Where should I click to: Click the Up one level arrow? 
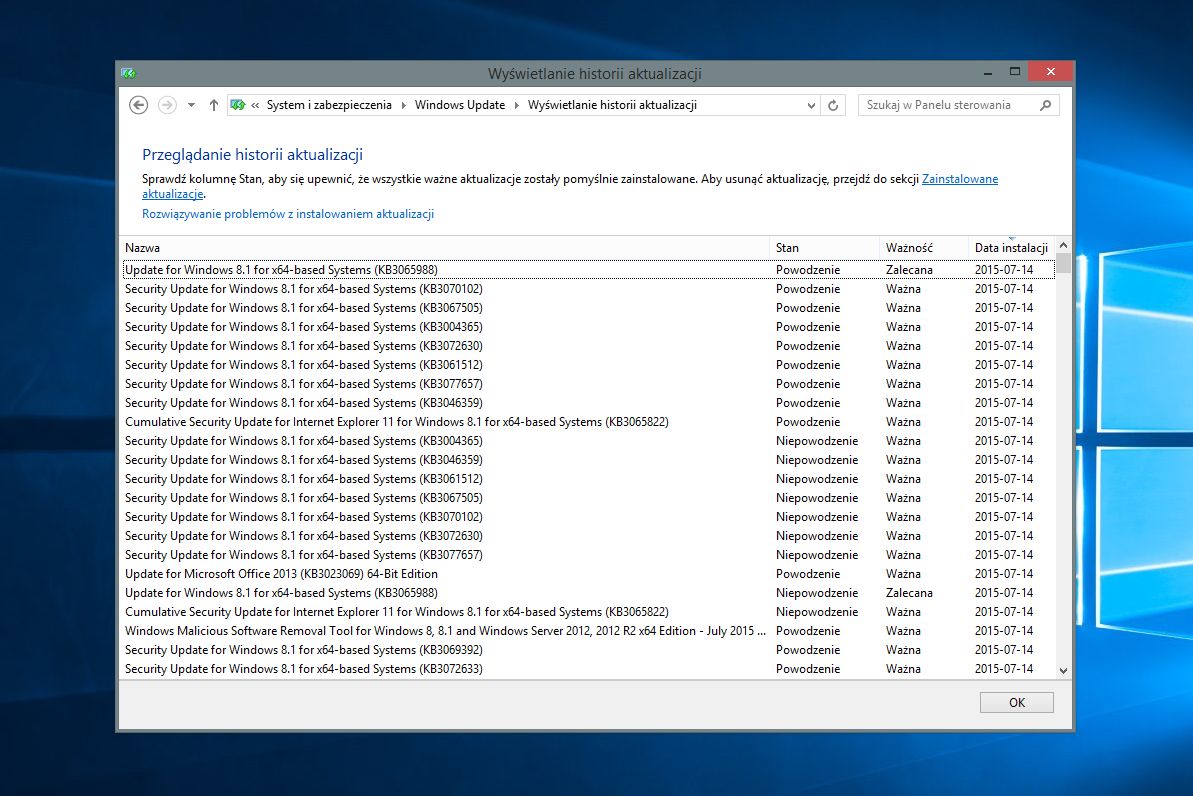(x=213, y=105)
